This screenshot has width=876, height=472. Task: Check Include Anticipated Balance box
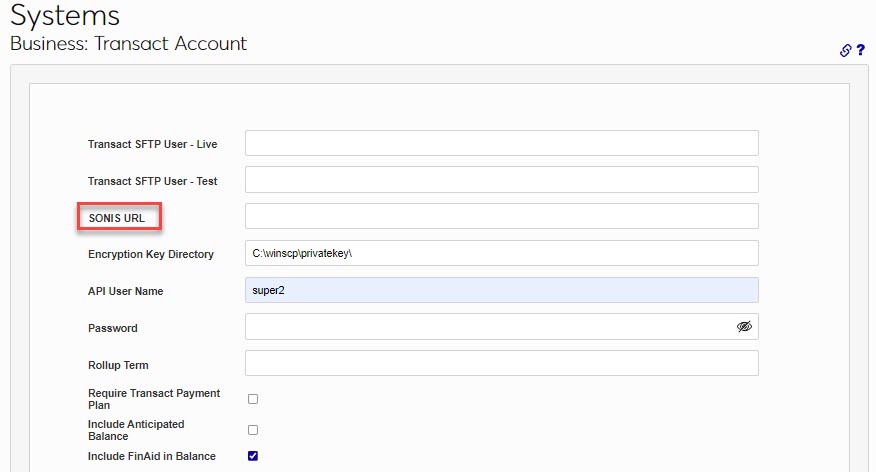(x=253, y=430)
